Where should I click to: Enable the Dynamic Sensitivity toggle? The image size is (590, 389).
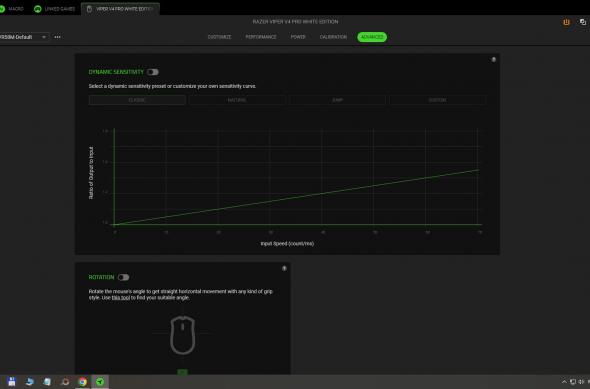[x=153, y=72]
